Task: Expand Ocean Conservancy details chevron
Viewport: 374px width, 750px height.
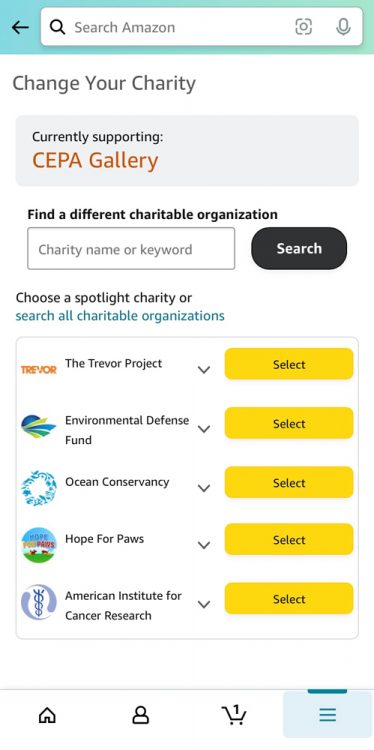Action: [x=204, y=488]
